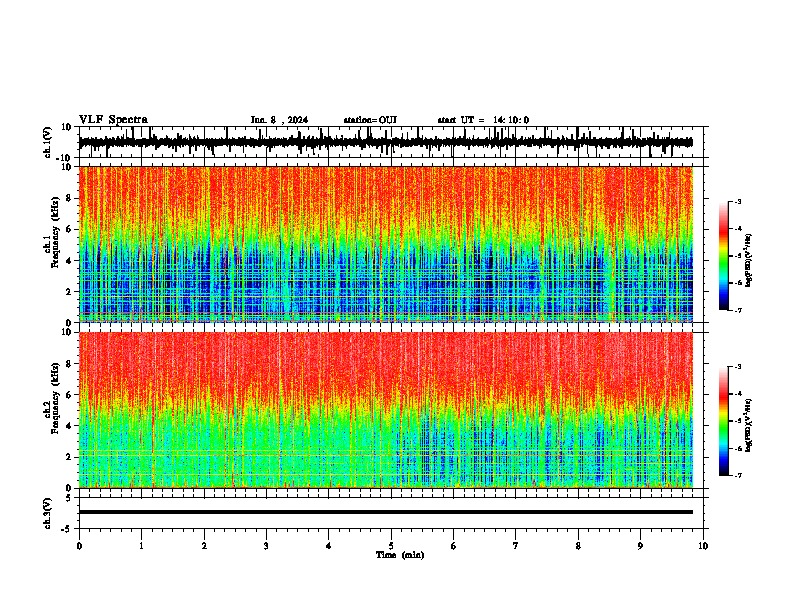This screenshot has width=792, height=612.
Task: Select the start UT time "14:10:0"
Action: (x=511, y=120)
